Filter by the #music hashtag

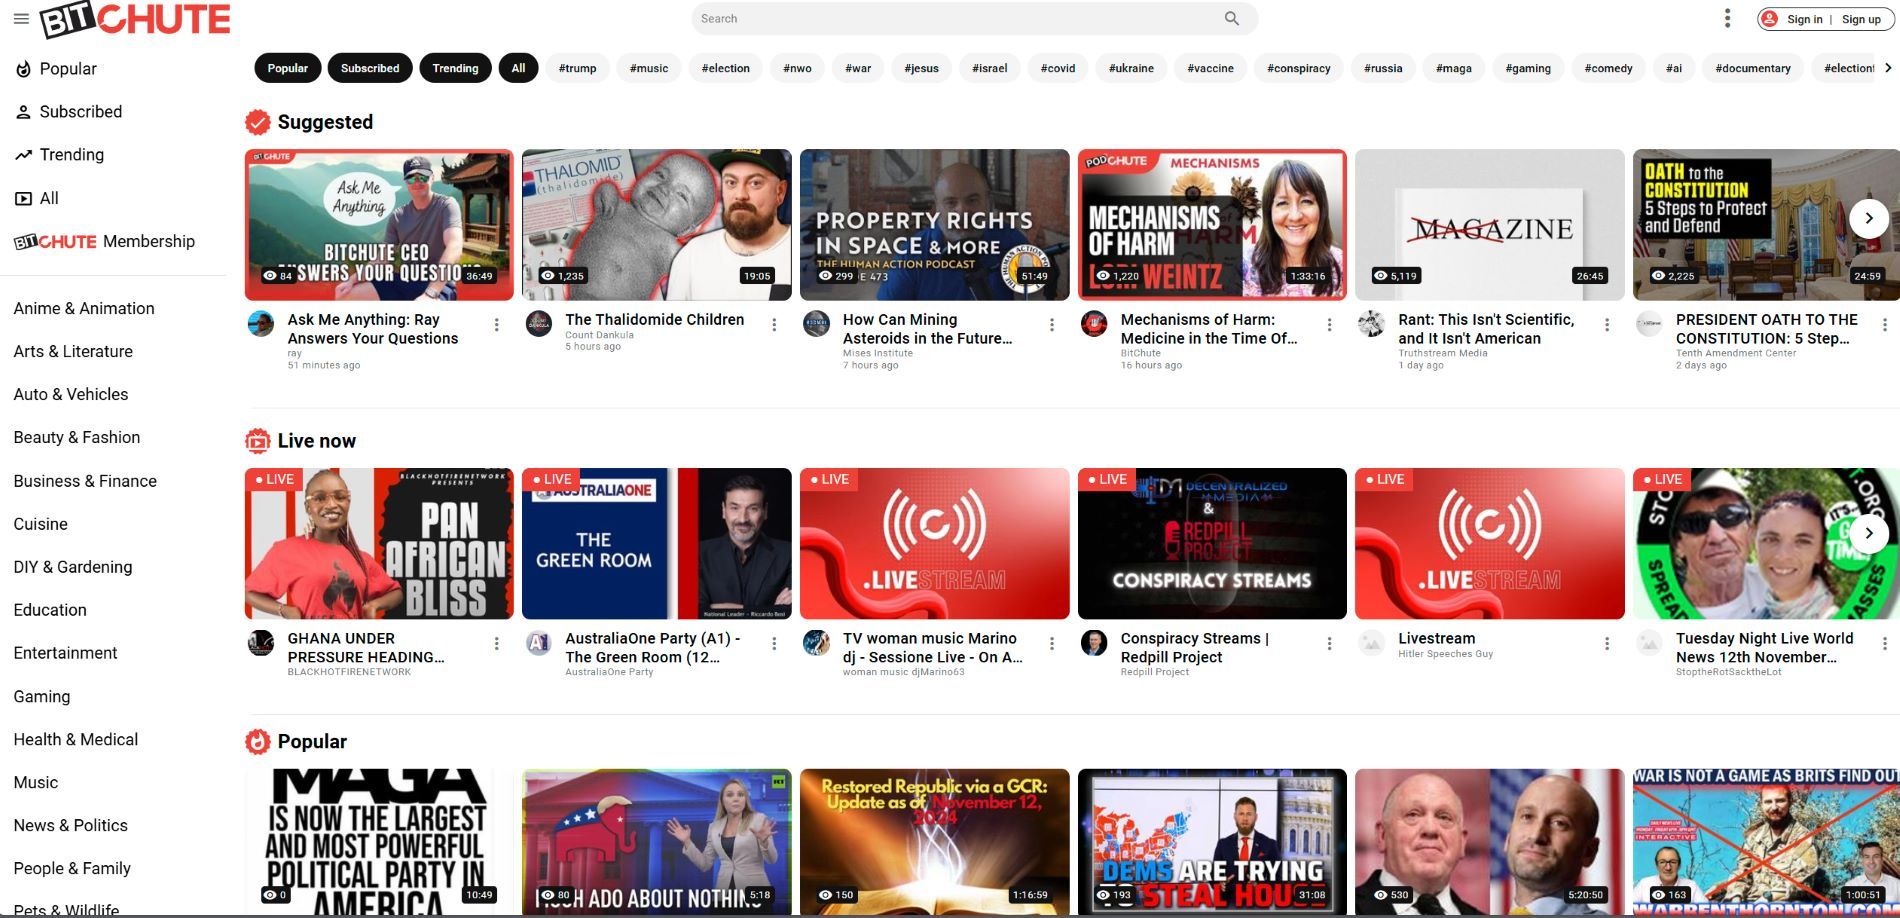[x=649, y=68]
